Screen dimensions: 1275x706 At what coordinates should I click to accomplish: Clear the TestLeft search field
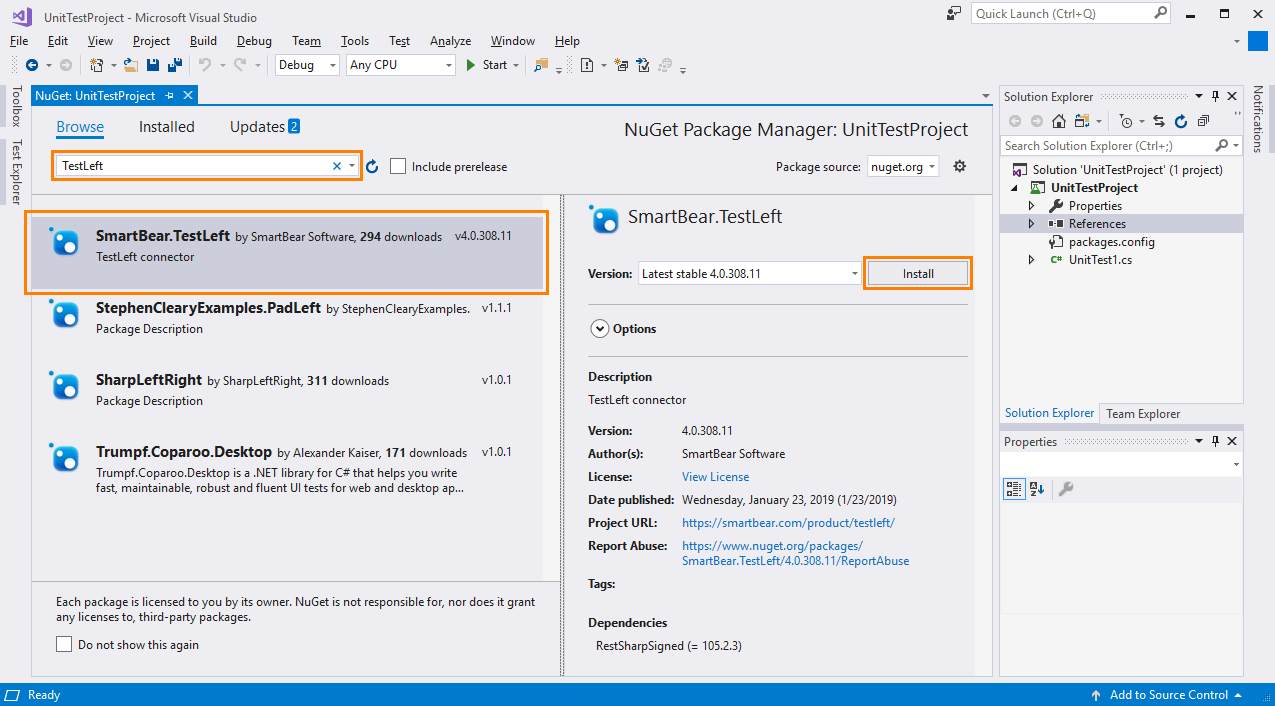(336, 167)
